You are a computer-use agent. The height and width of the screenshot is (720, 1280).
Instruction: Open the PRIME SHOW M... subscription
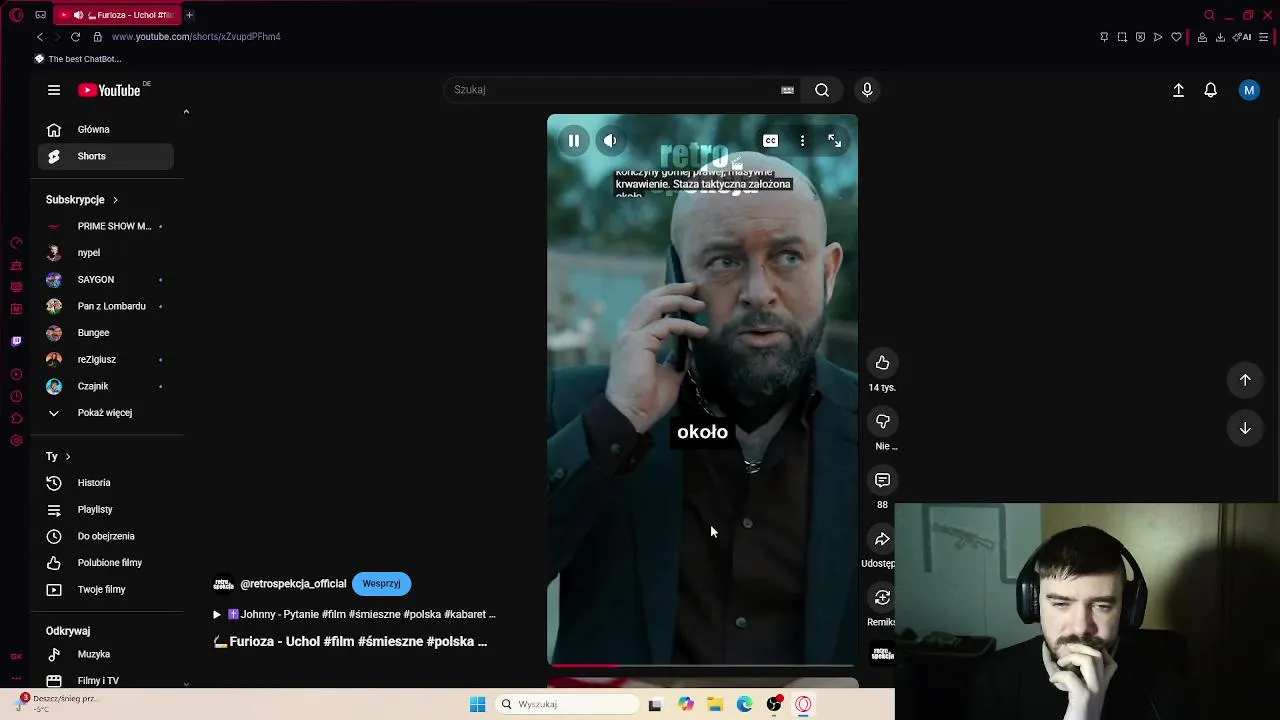(106, 226)
